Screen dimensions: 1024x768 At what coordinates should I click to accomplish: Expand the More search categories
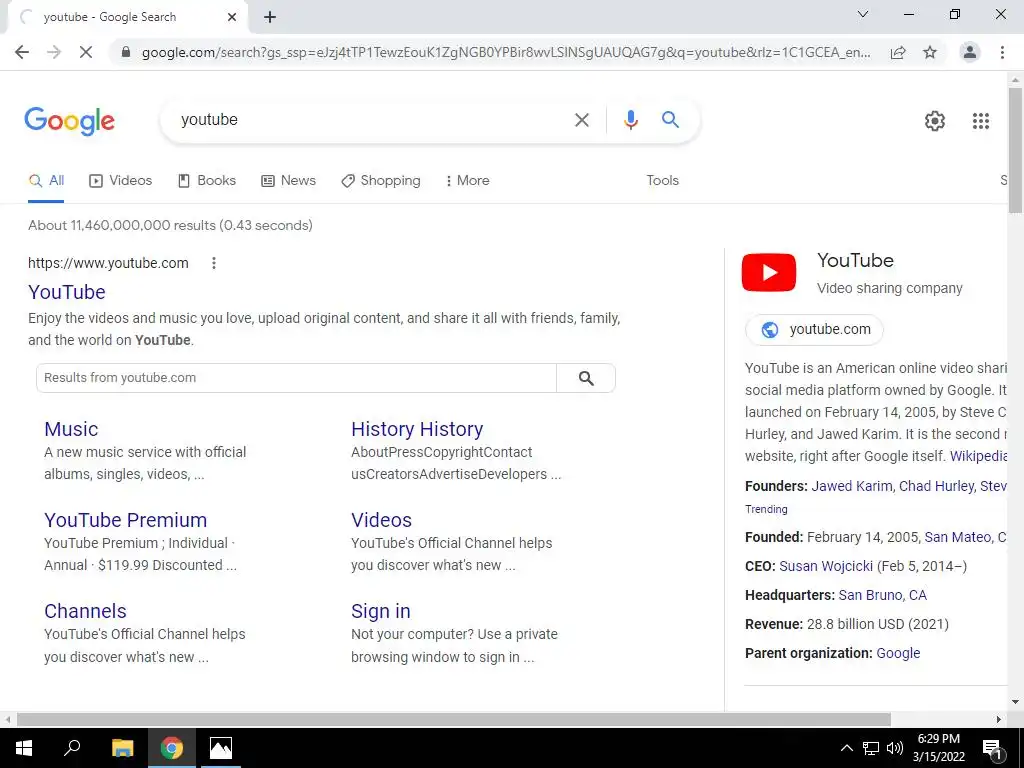(x=467, y=181)
